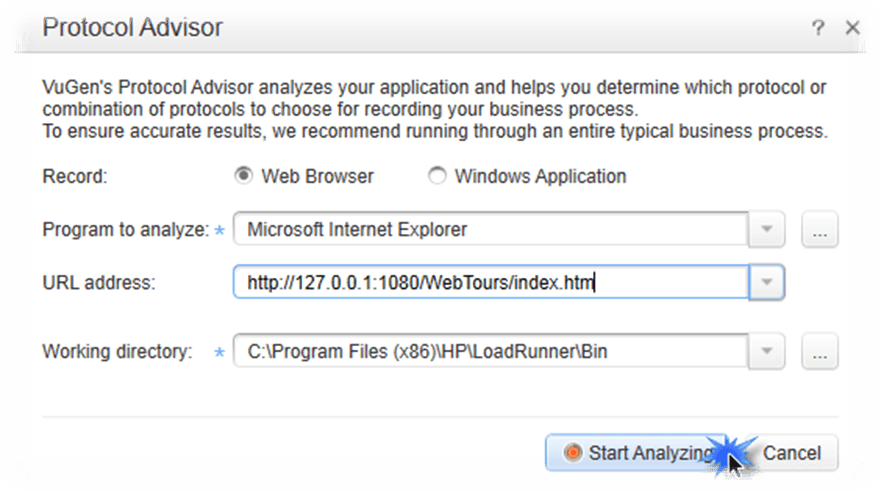
Task: Click the Web Browser option label
Action: click(x=317, y=176)
